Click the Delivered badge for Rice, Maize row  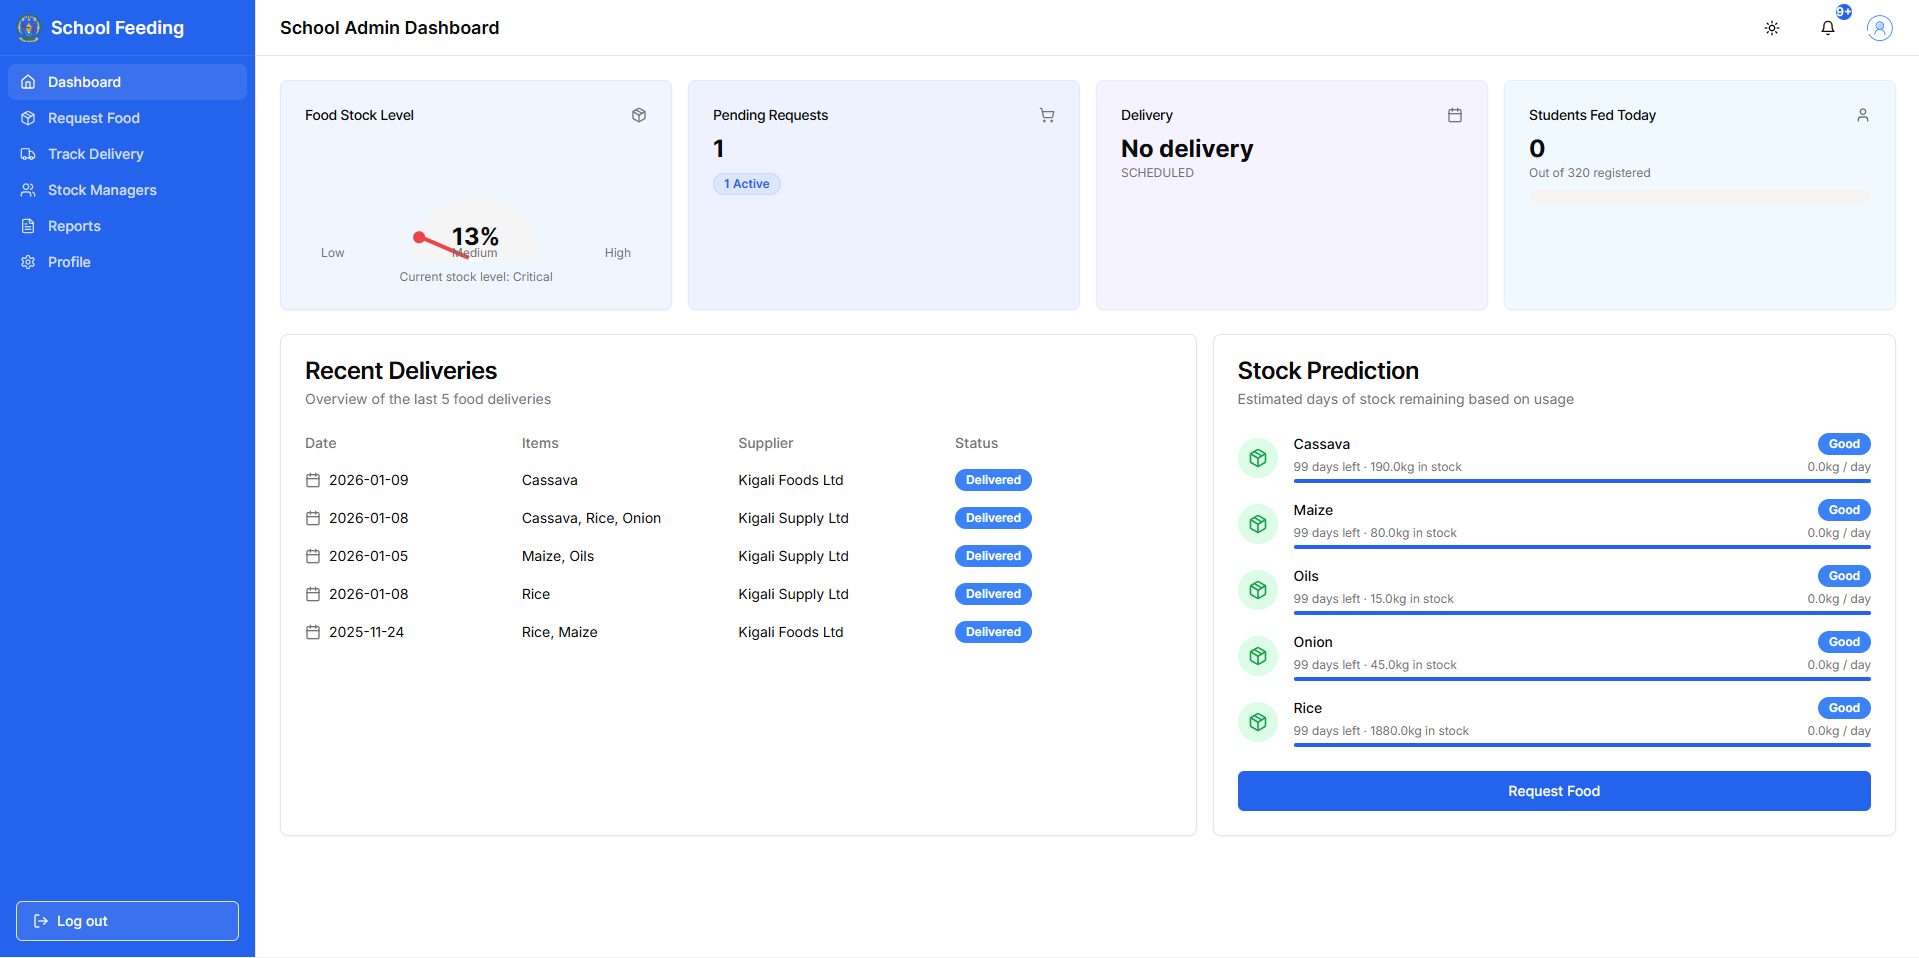coord(993,632)
